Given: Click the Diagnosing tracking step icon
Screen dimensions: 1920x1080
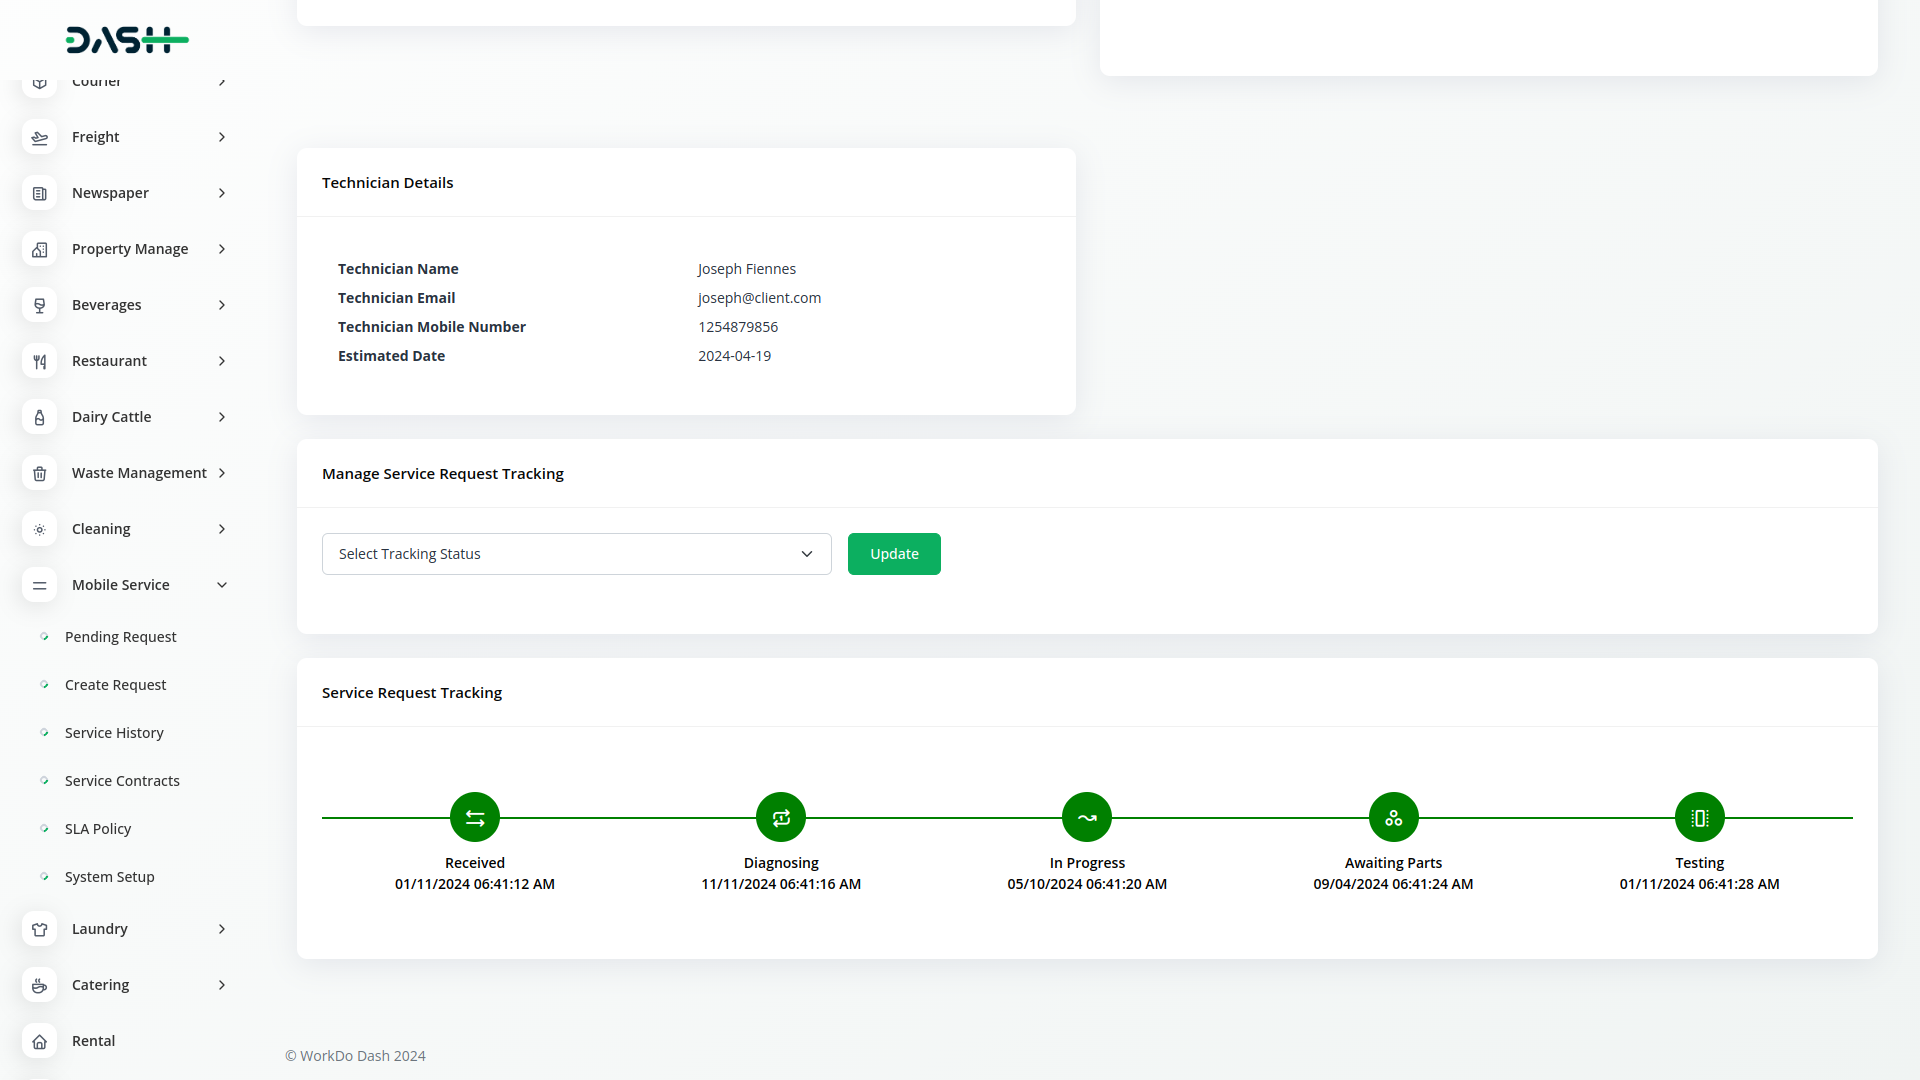Looking at the screenshot, I should 781,818.
